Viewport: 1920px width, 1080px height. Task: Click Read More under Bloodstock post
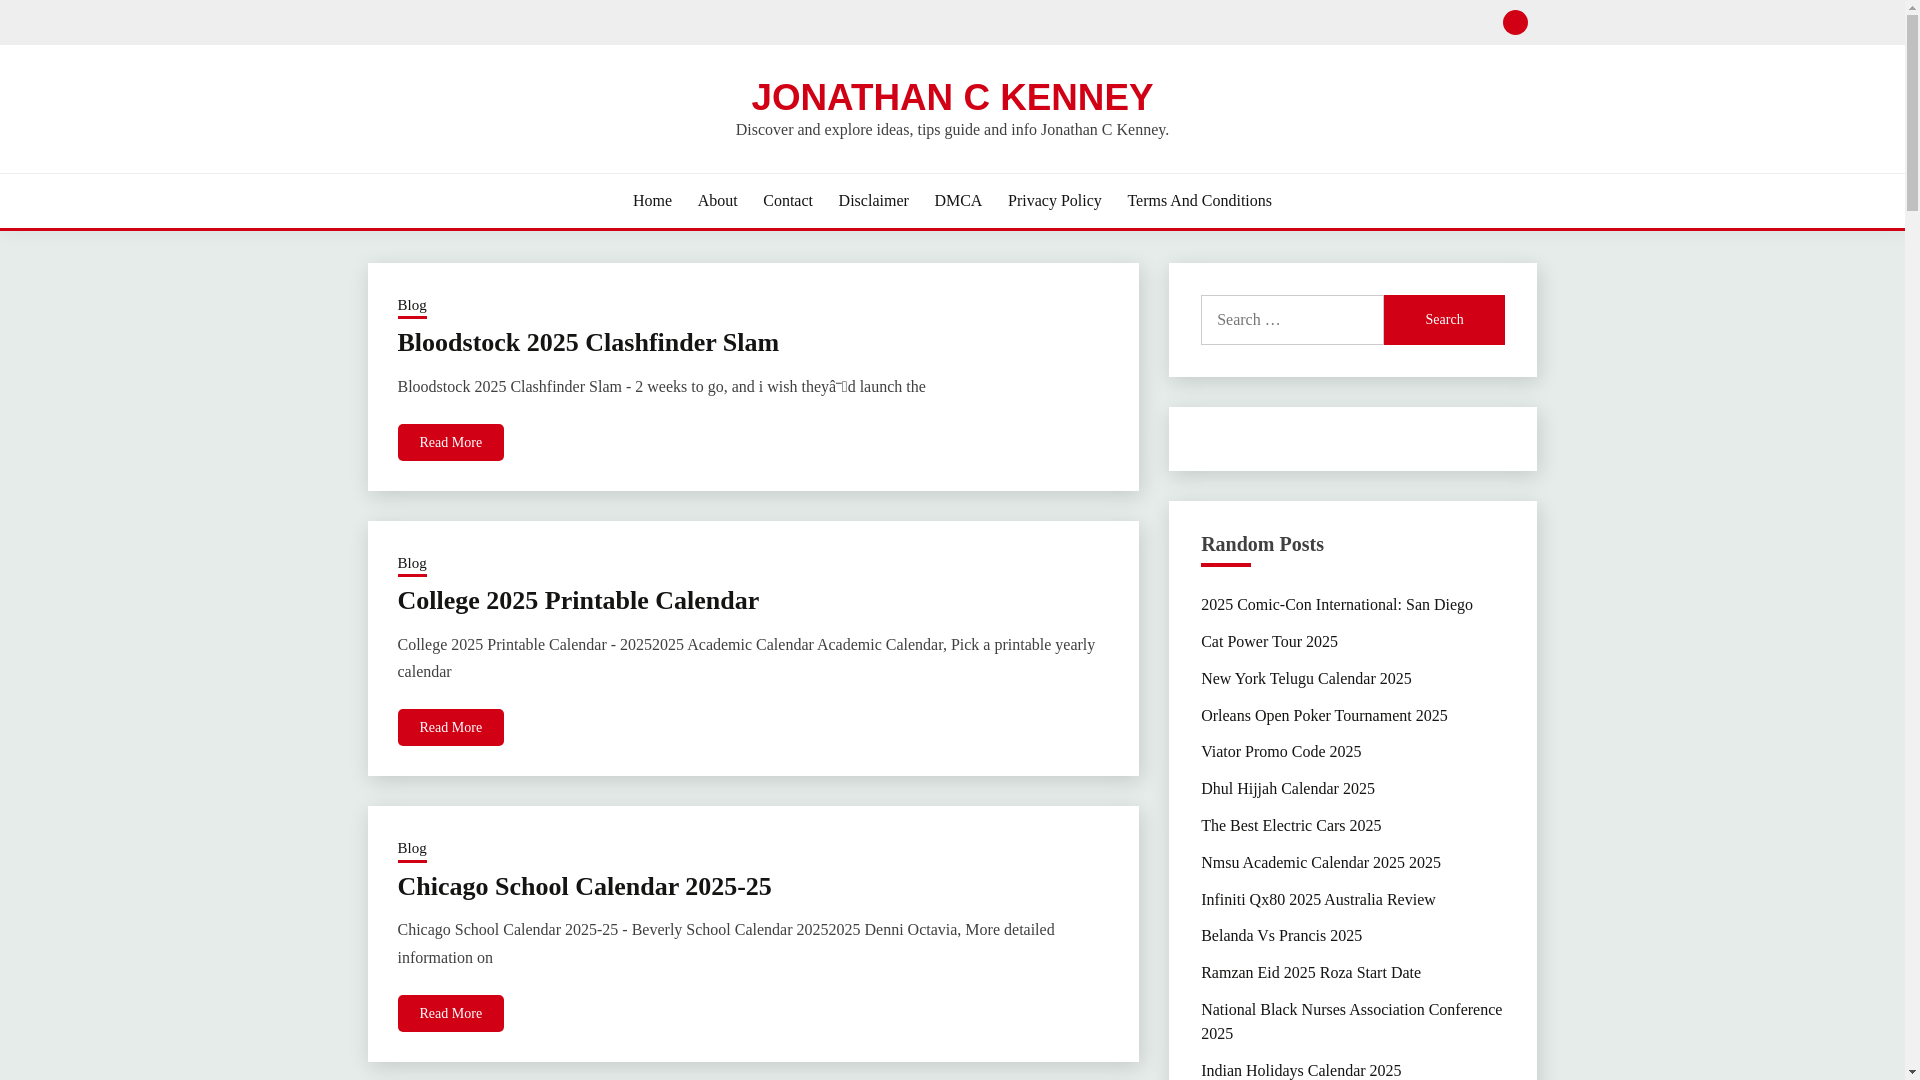(x=450, y=442)
